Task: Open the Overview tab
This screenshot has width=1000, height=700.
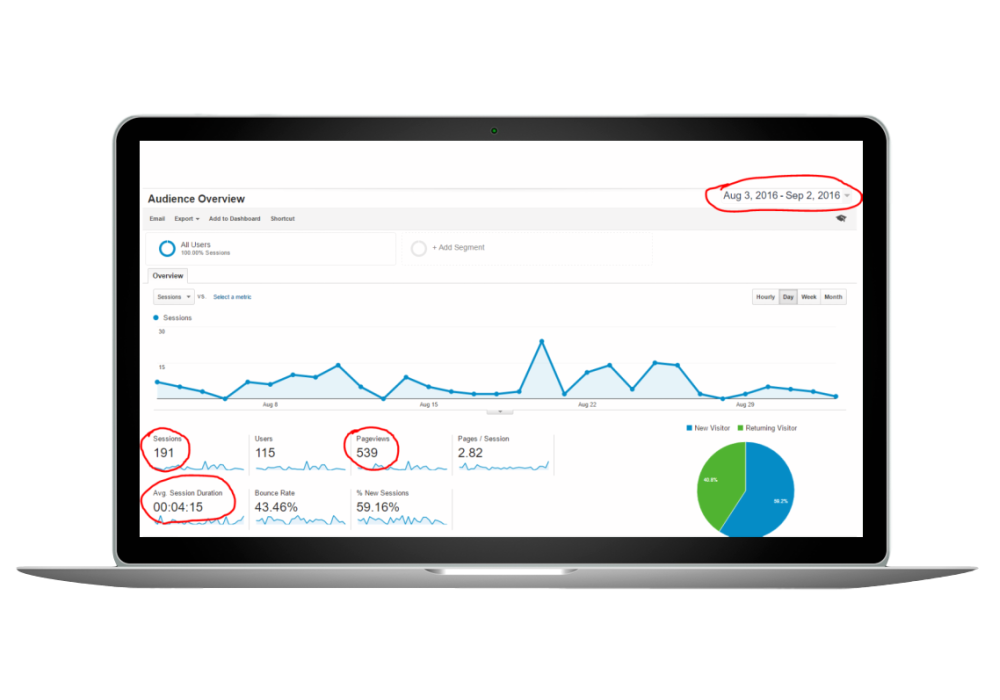Action: tap(168, 275)
